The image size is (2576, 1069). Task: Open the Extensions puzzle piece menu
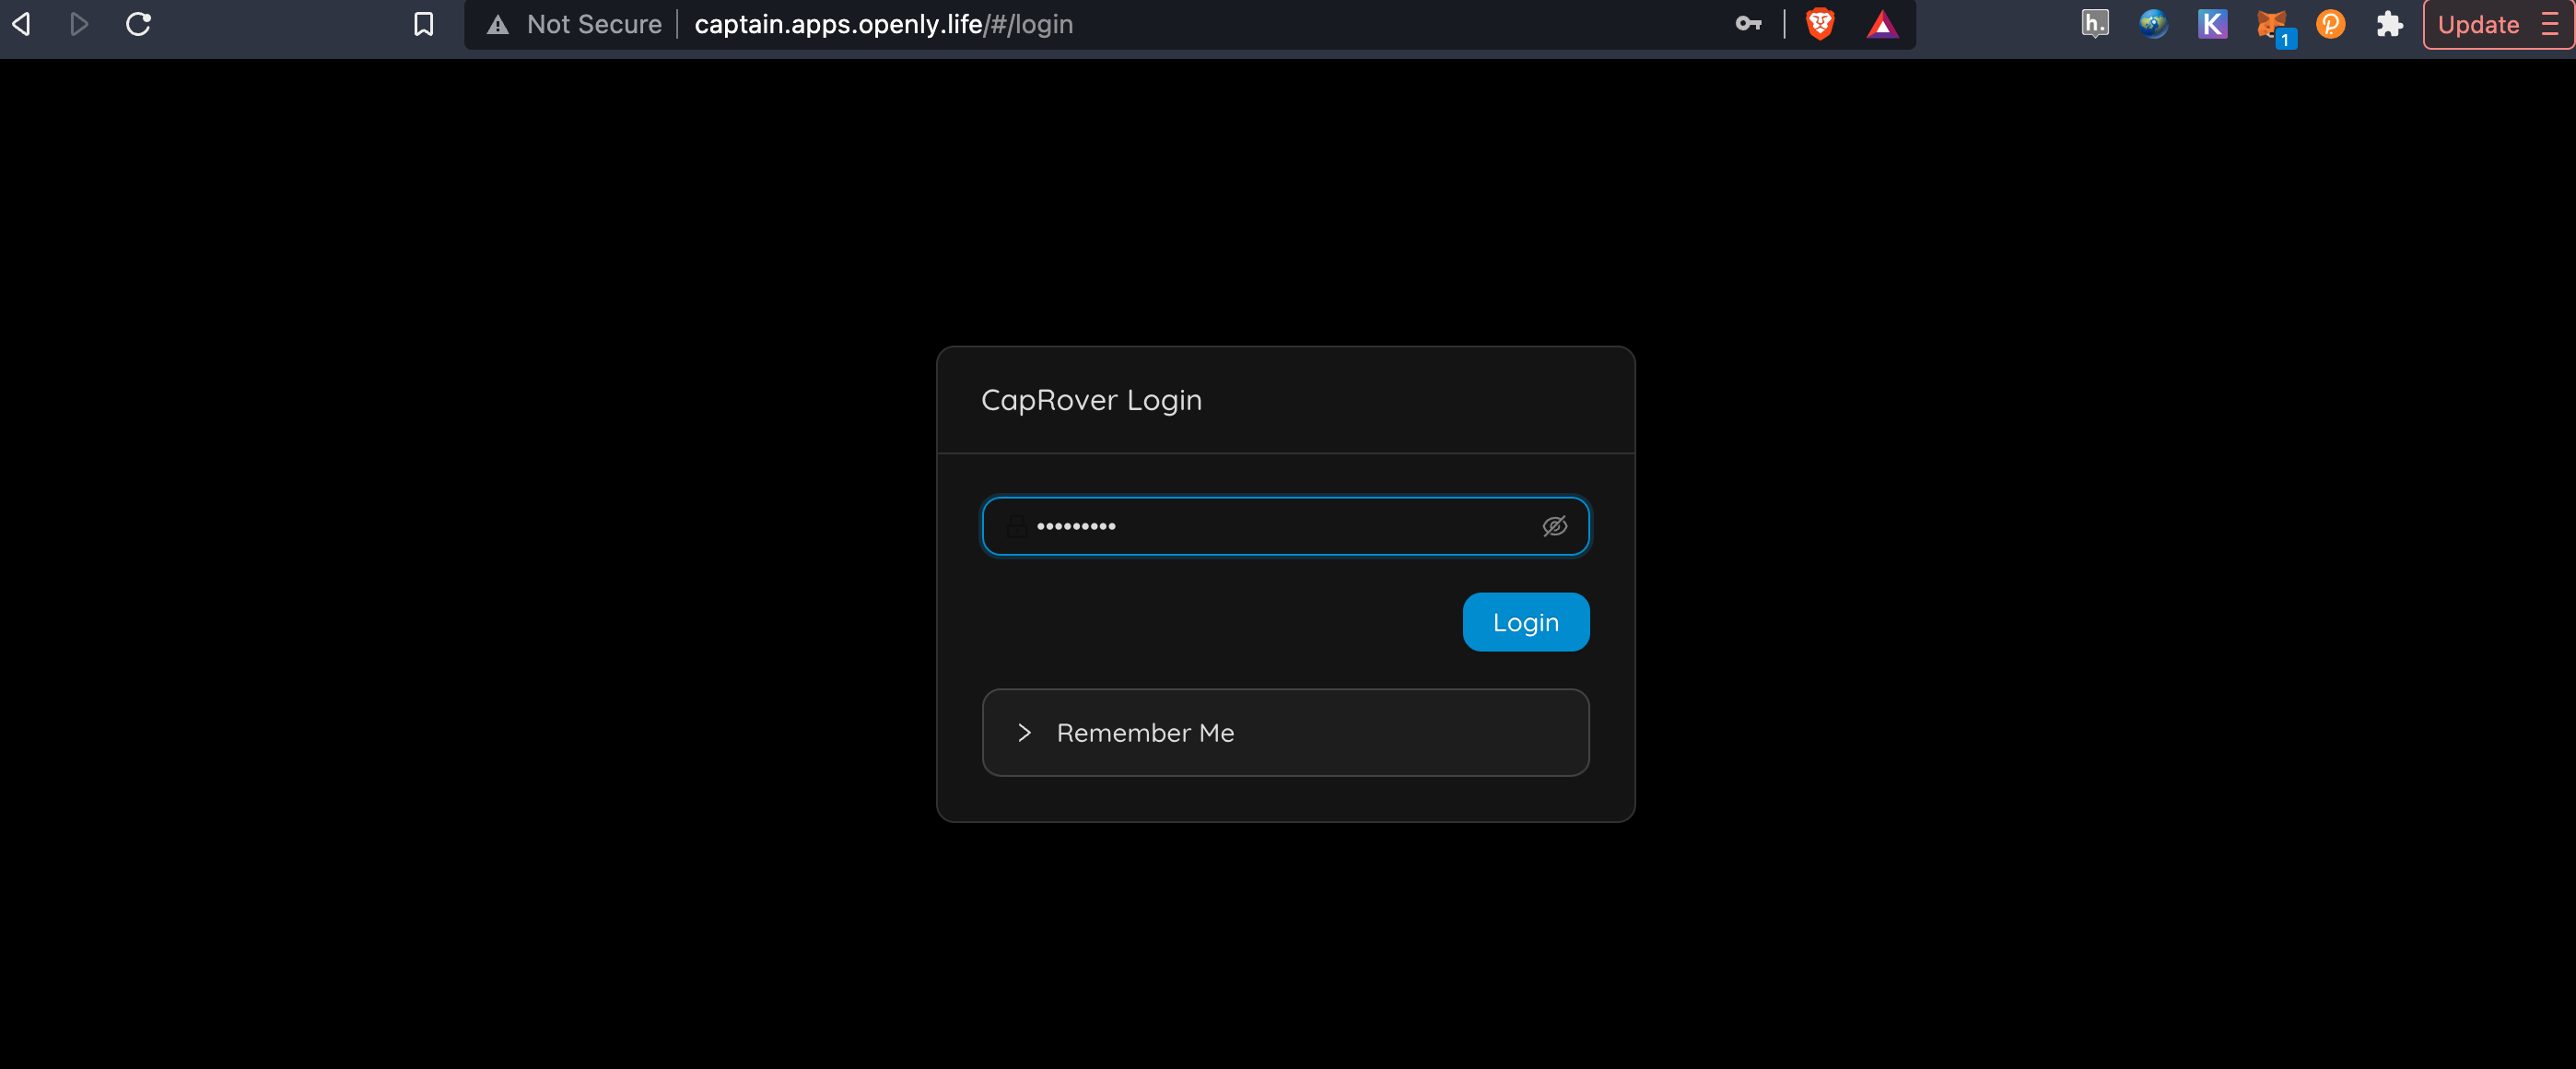(x=2390, y=24)
